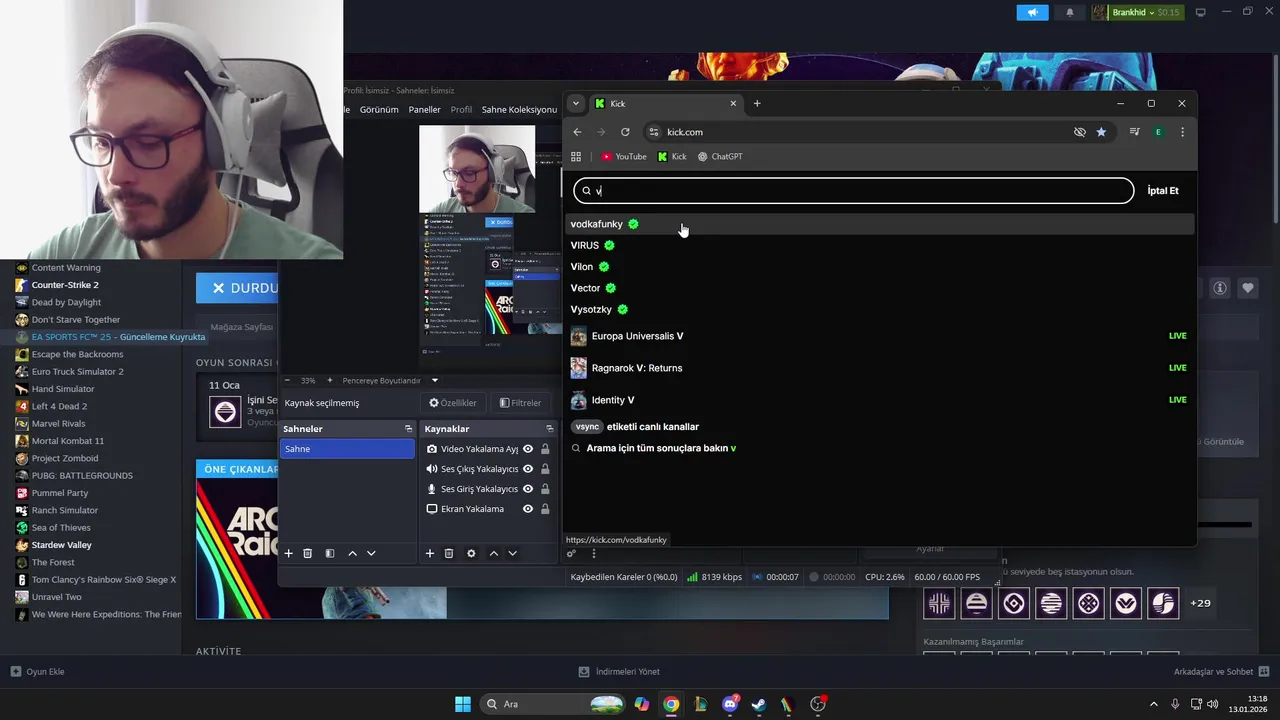Delete the selected scene in Sahneler panel

[308, 553]
